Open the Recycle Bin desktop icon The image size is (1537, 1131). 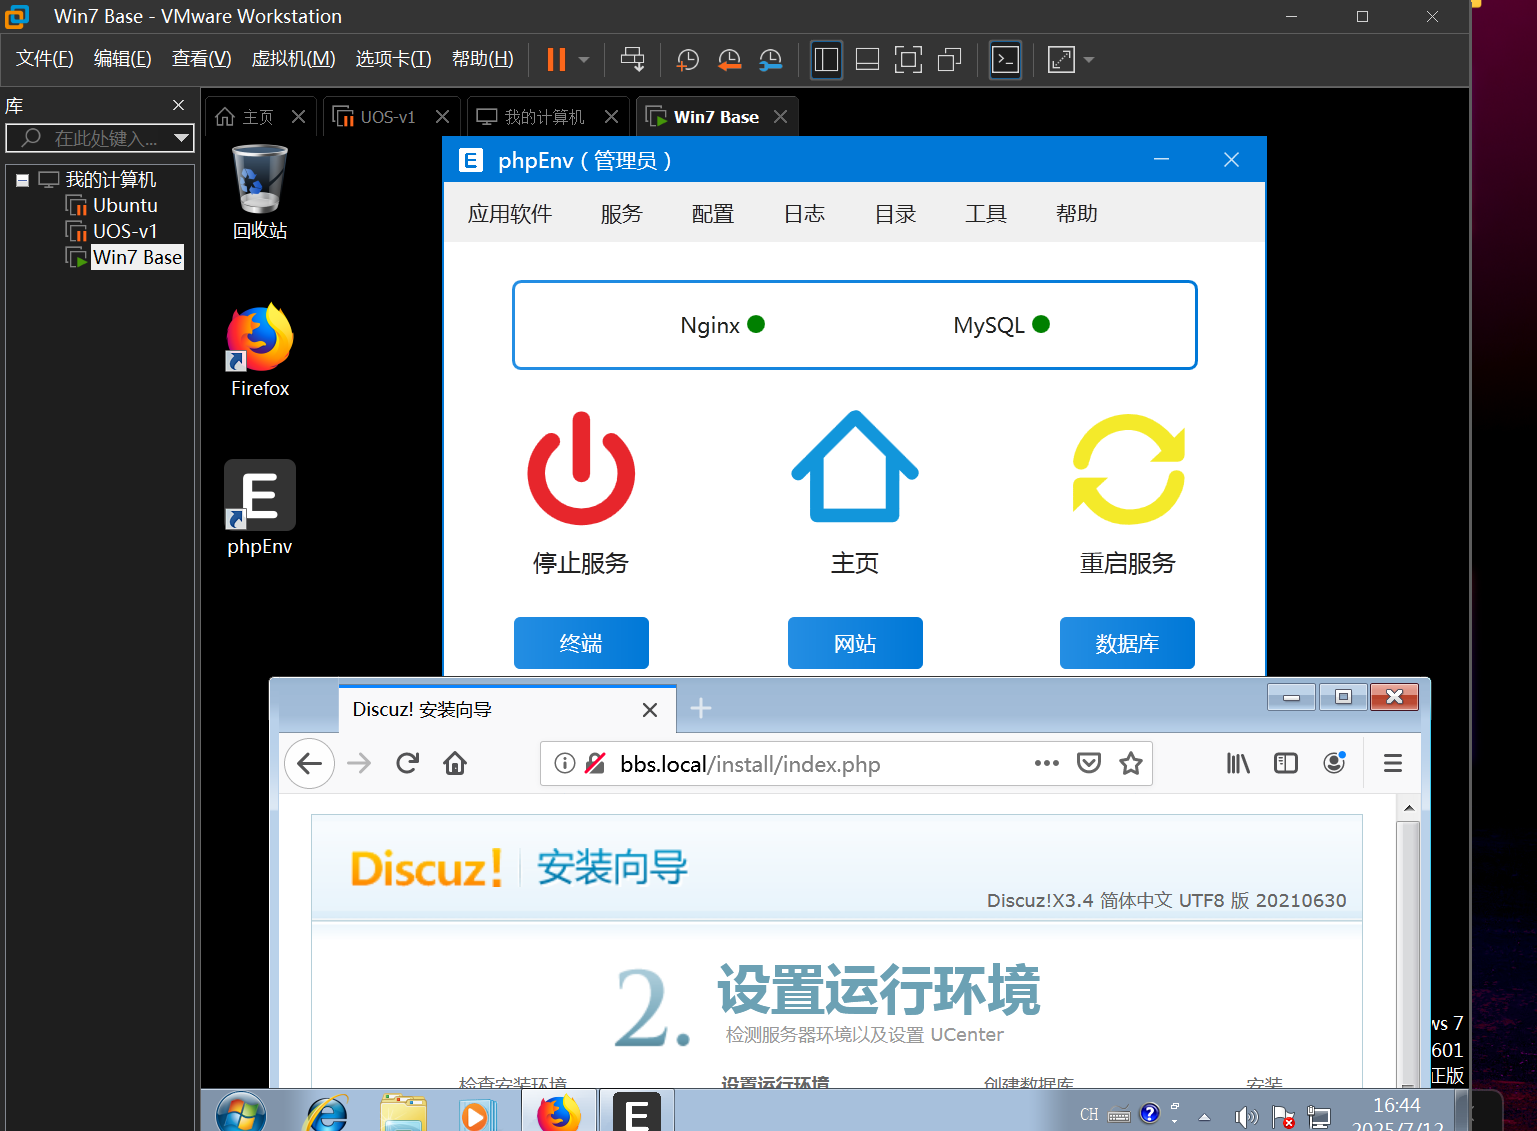click(x=260, y=192)
